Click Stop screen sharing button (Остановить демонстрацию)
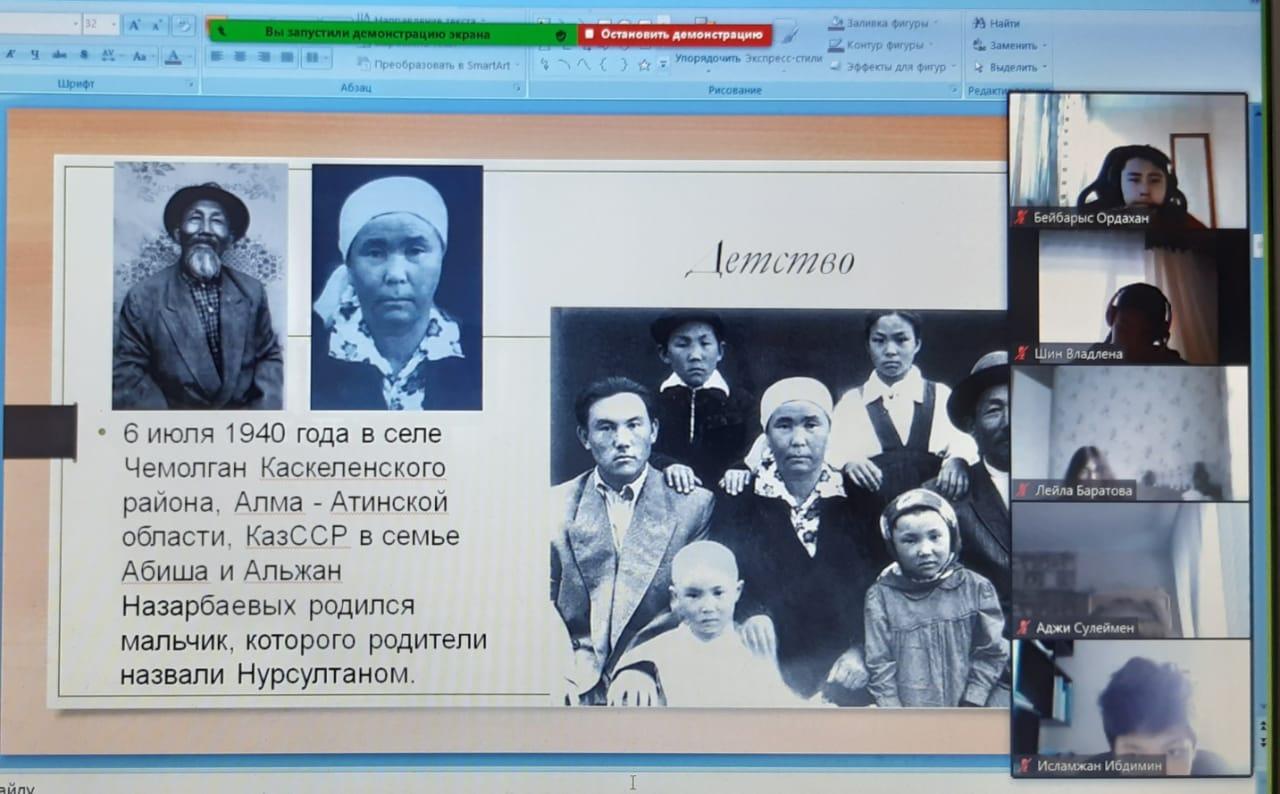The height and width of the screenshot is (794, 1280). 675,34
